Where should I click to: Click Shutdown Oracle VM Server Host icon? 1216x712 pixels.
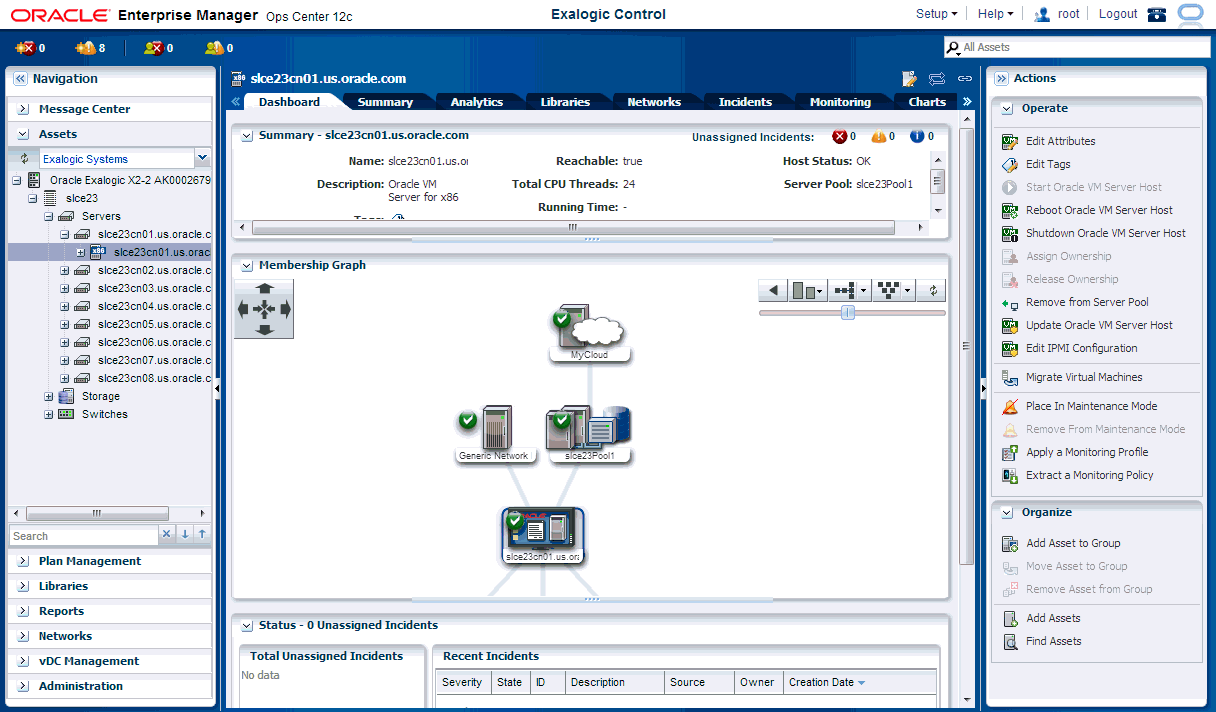point(1009,233)
